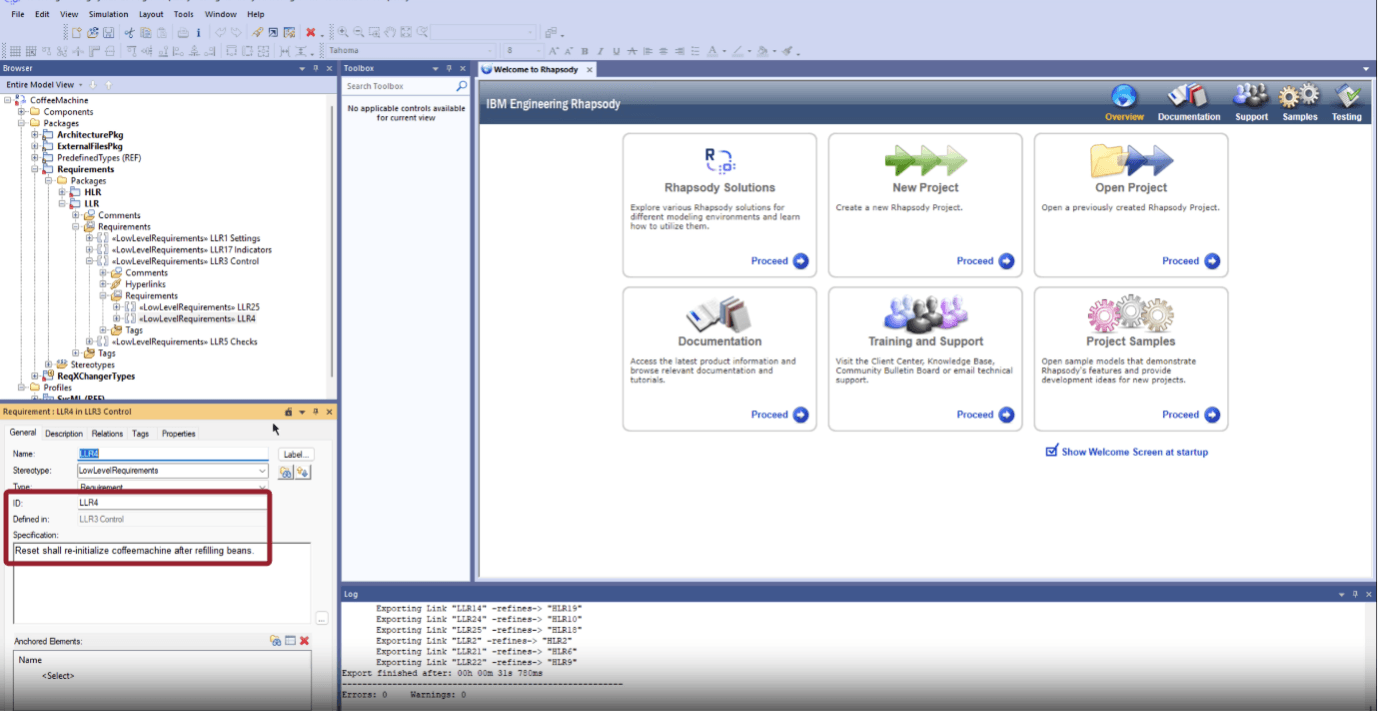Open the Testing checkmark icon in header
1381x715 pixels.
[1347, 96]
